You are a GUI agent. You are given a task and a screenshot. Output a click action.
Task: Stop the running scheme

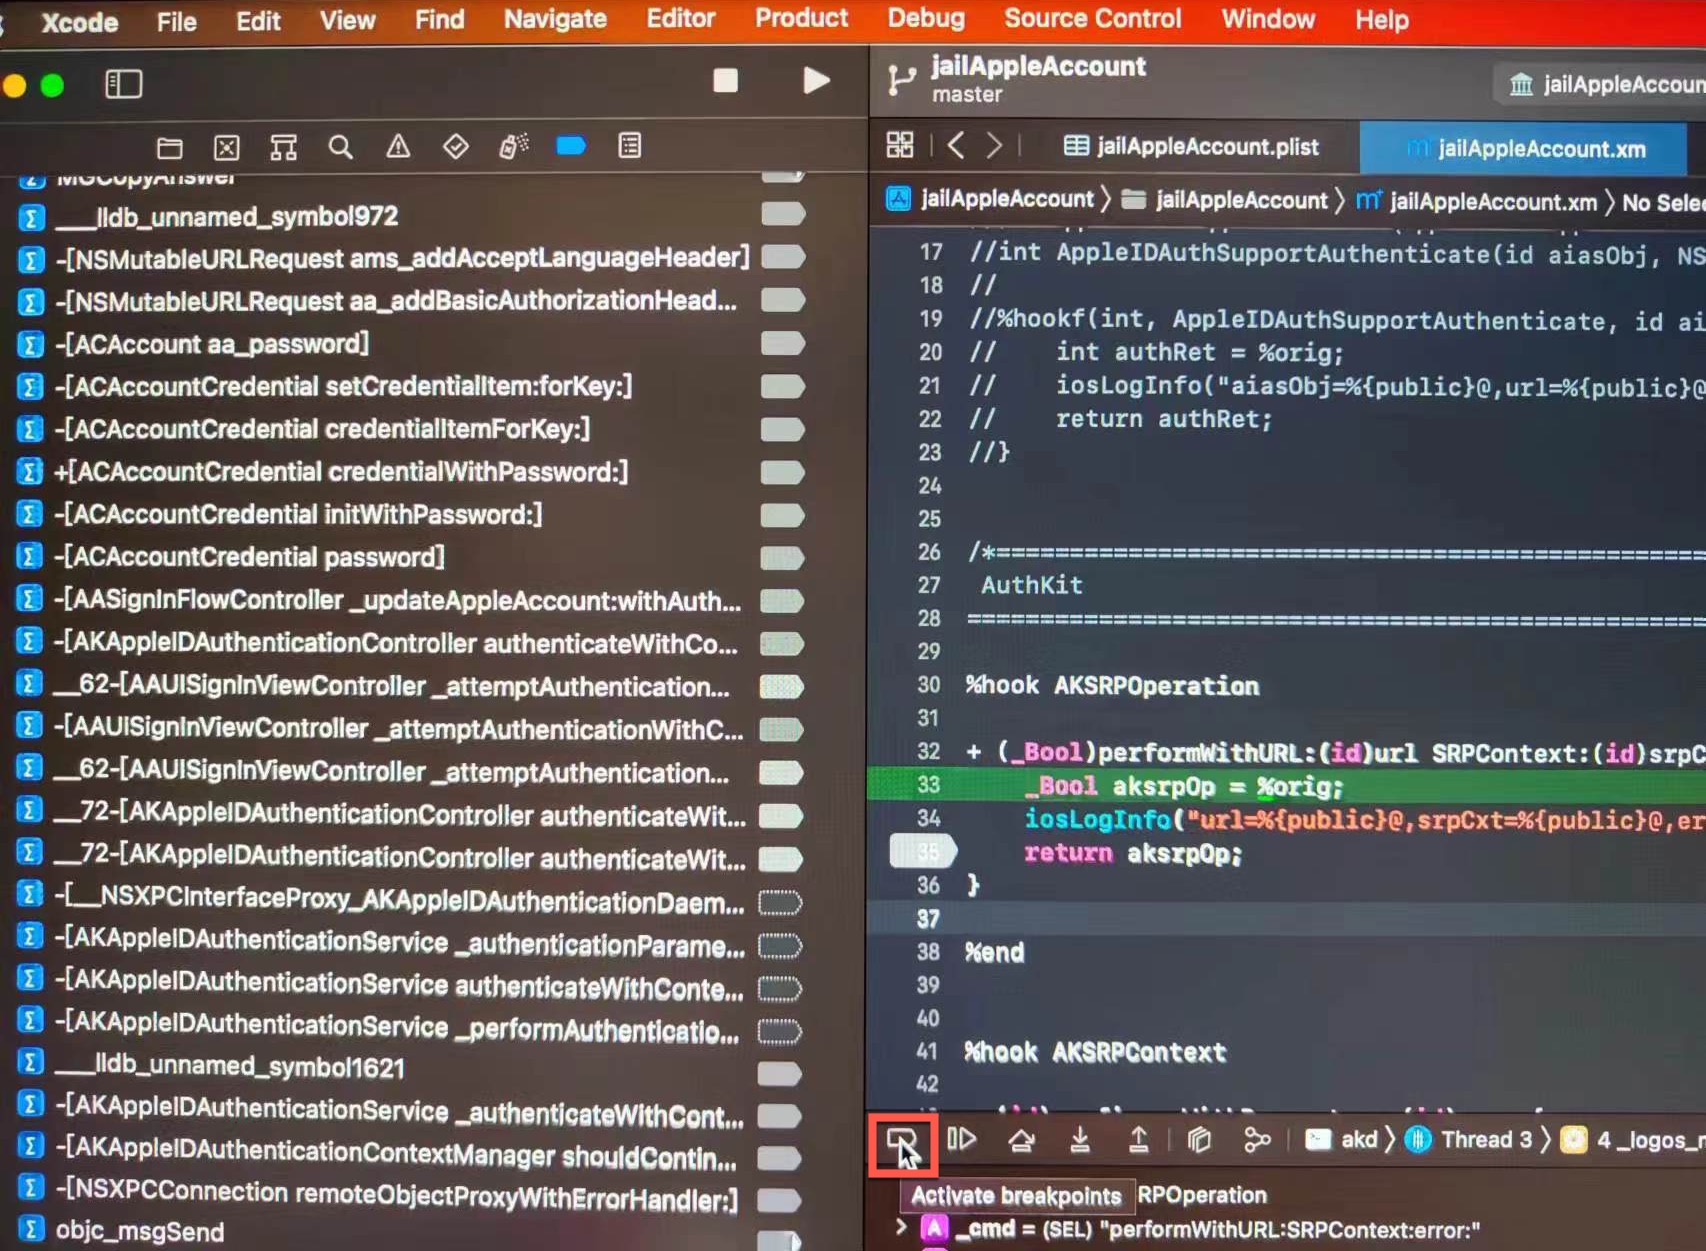tap(725, 81)
